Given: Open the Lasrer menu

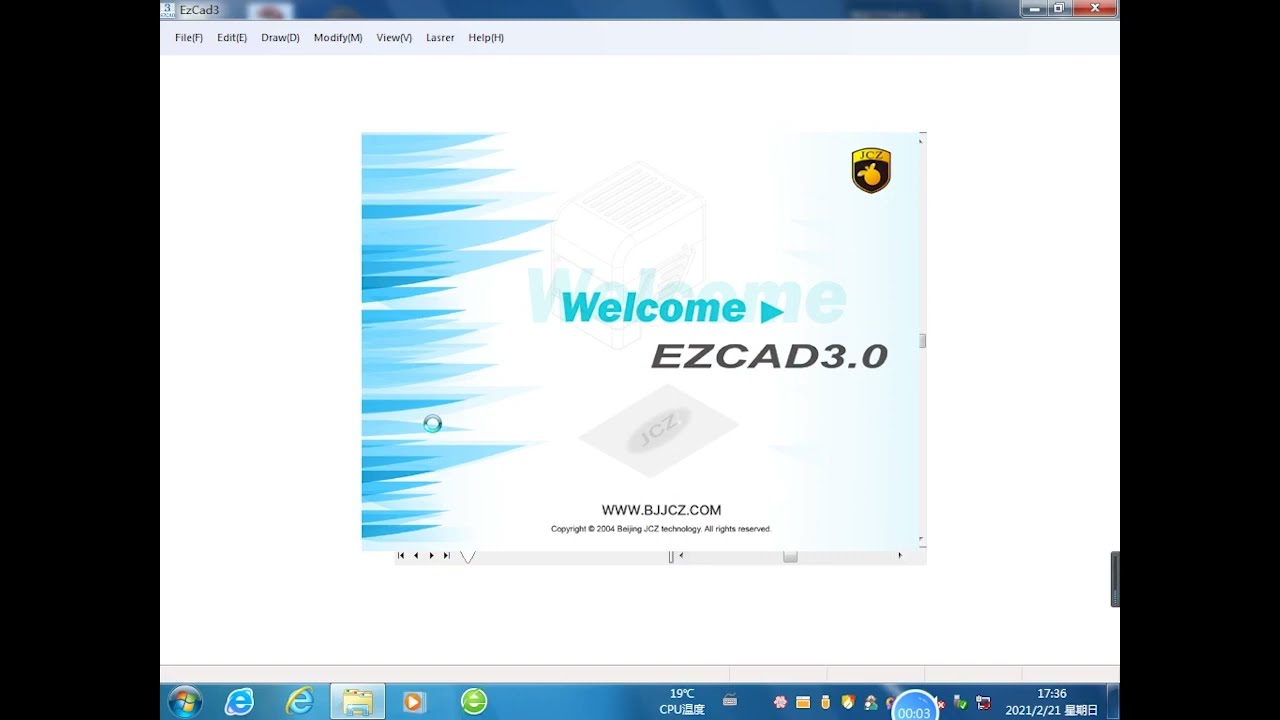Looking at the screenshot, I should coord(440,38).
